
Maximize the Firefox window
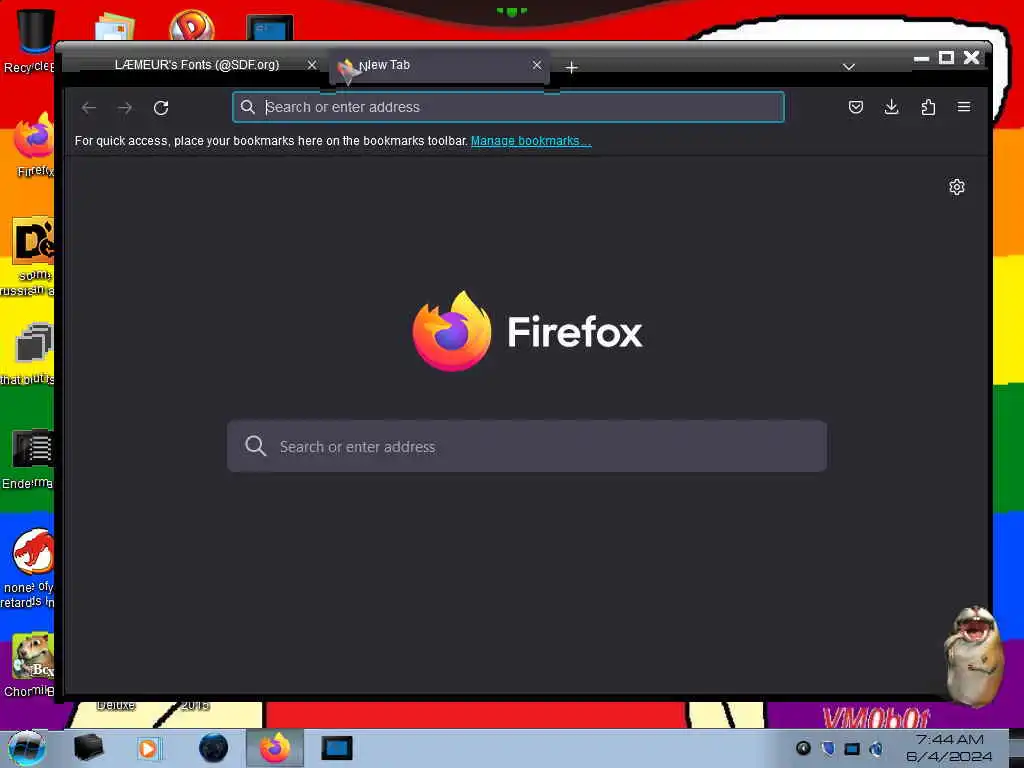point(946,57)
